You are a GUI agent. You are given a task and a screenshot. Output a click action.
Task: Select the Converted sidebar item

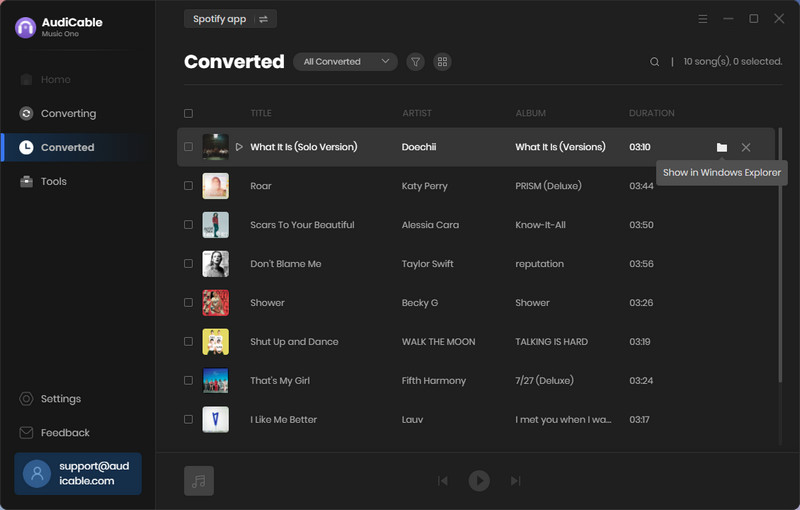[x=78, y=147]
